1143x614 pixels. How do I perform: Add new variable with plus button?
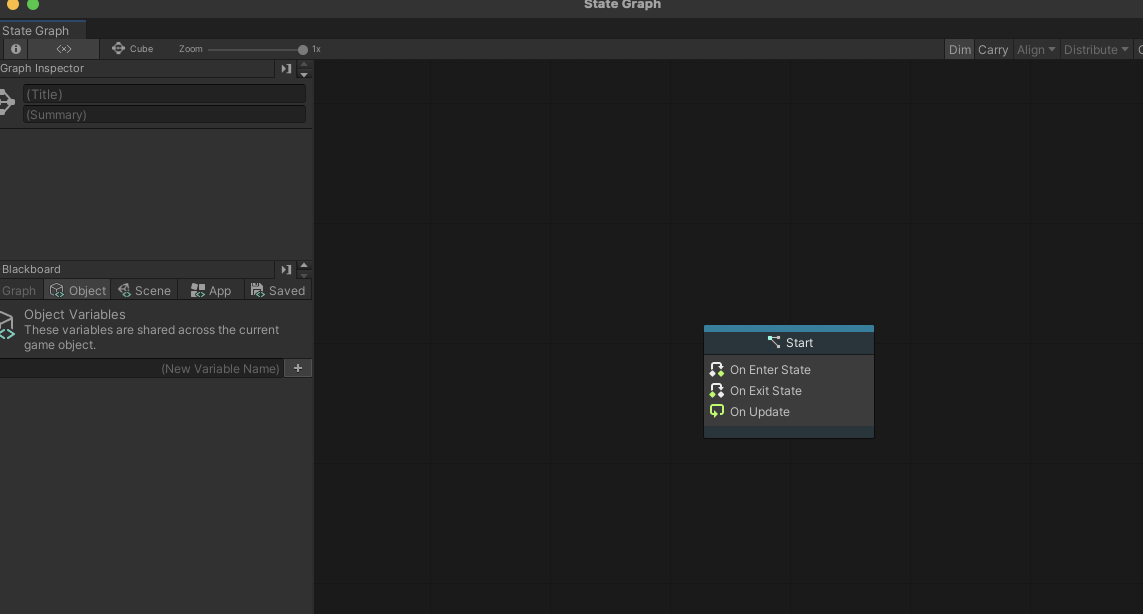[x=297, y=368]
